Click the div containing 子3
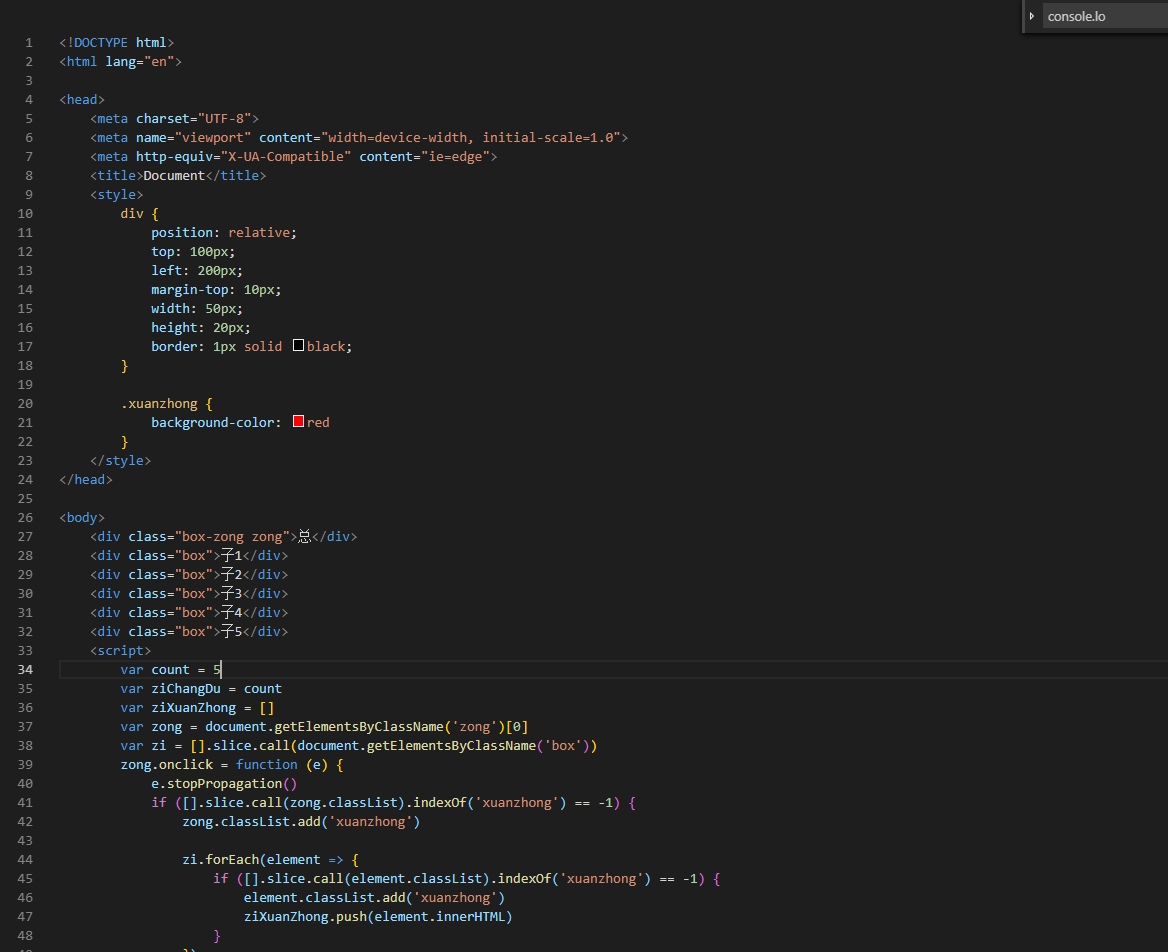The width and height of the screenshot is (1168, 952). [x=189, y=594]
